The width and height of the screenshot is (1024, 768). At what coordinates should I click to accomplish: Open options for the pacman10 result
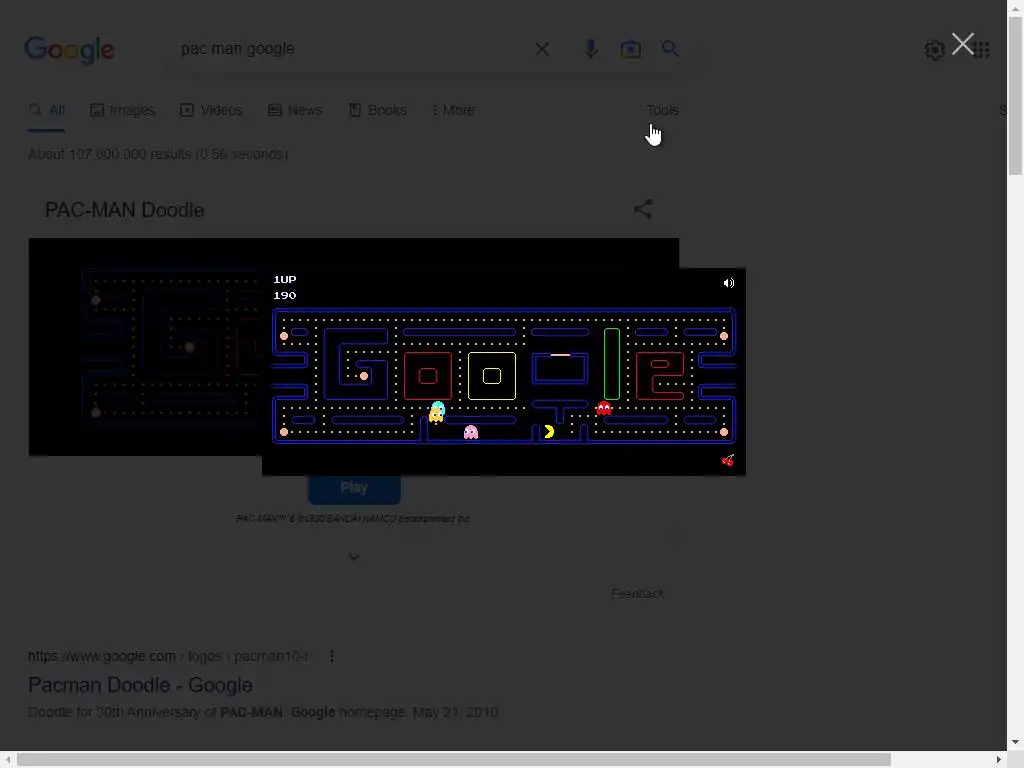coord(332,656)
